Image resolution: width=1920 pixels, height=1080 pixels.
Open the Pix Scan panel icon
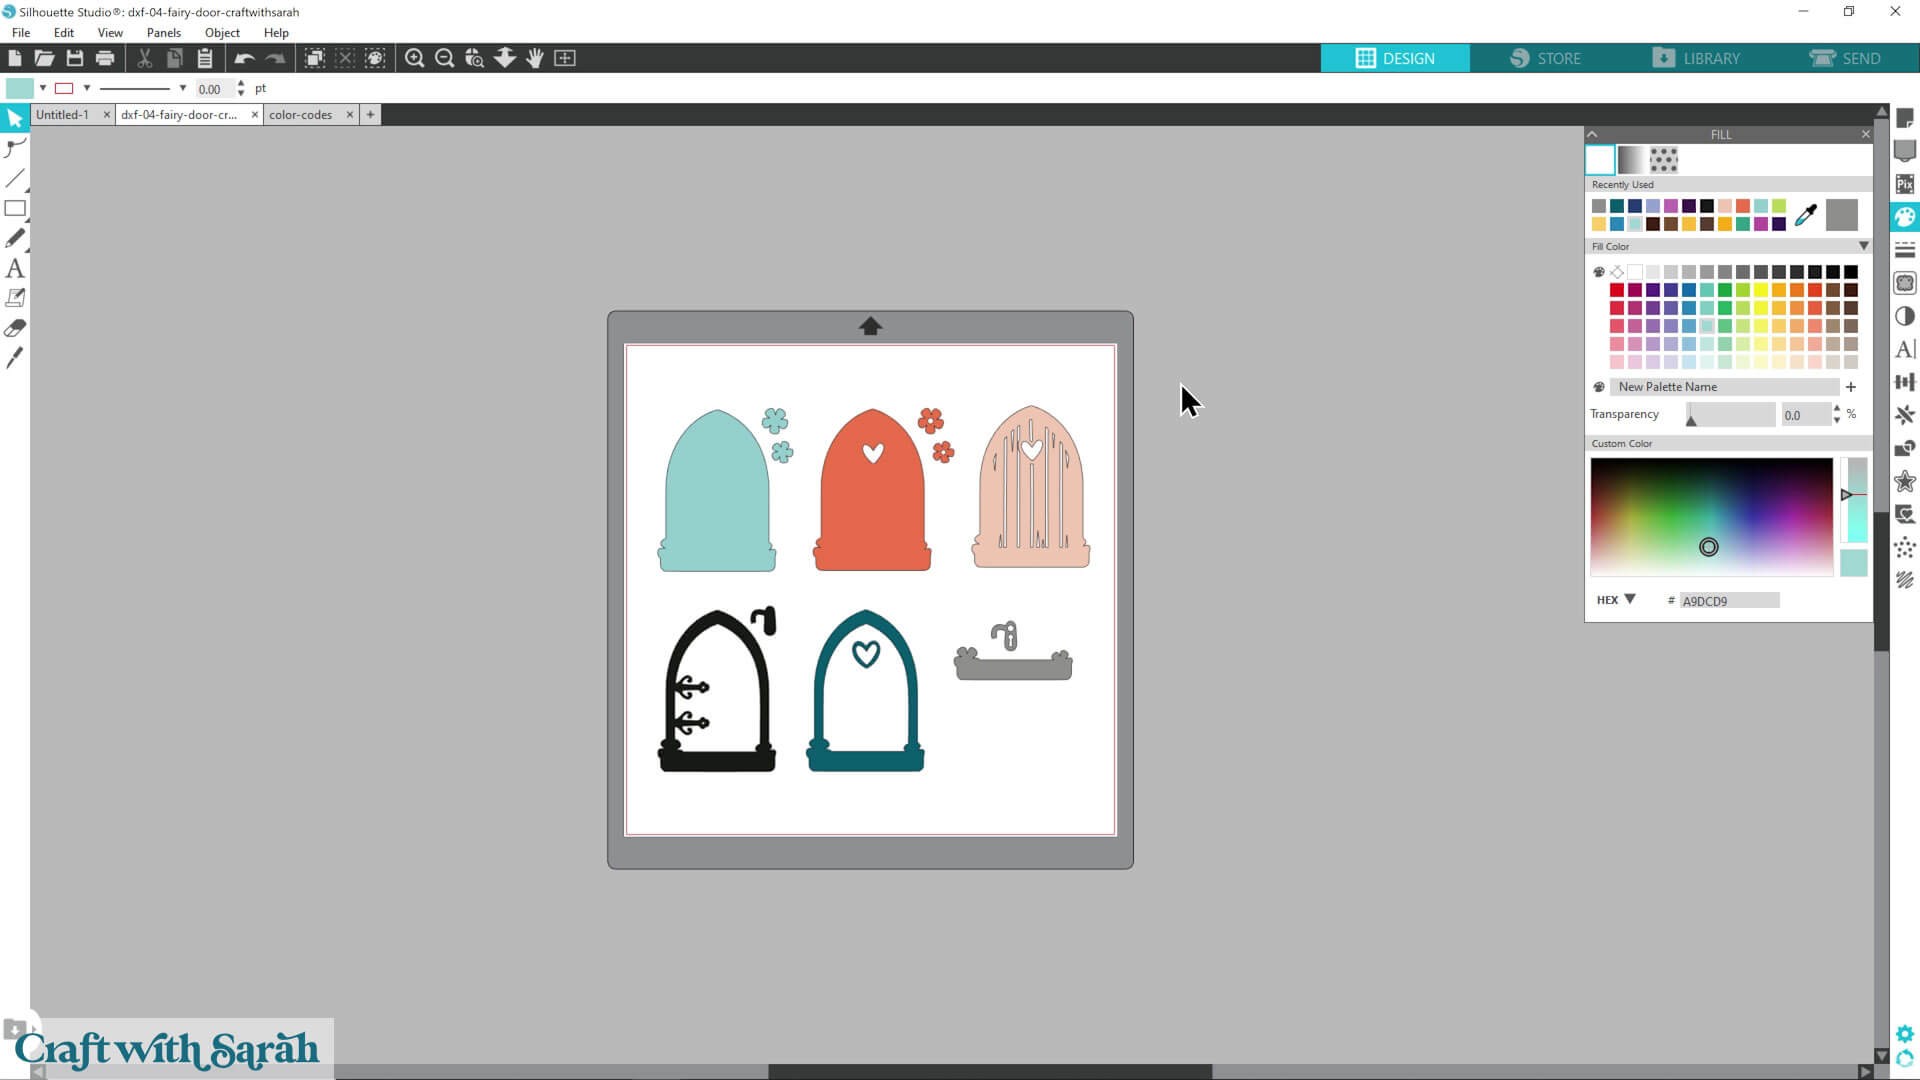pos(1904,184)
